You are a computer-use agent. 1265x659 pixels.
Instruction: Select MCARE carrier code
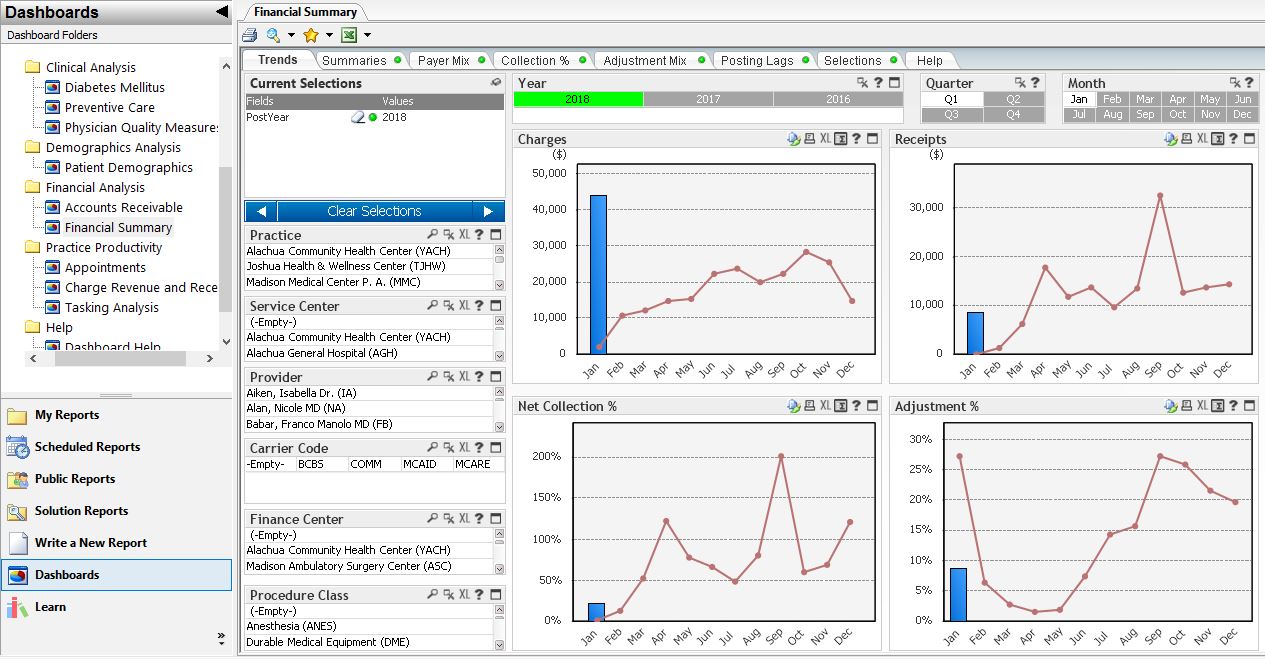coord(478,464)
